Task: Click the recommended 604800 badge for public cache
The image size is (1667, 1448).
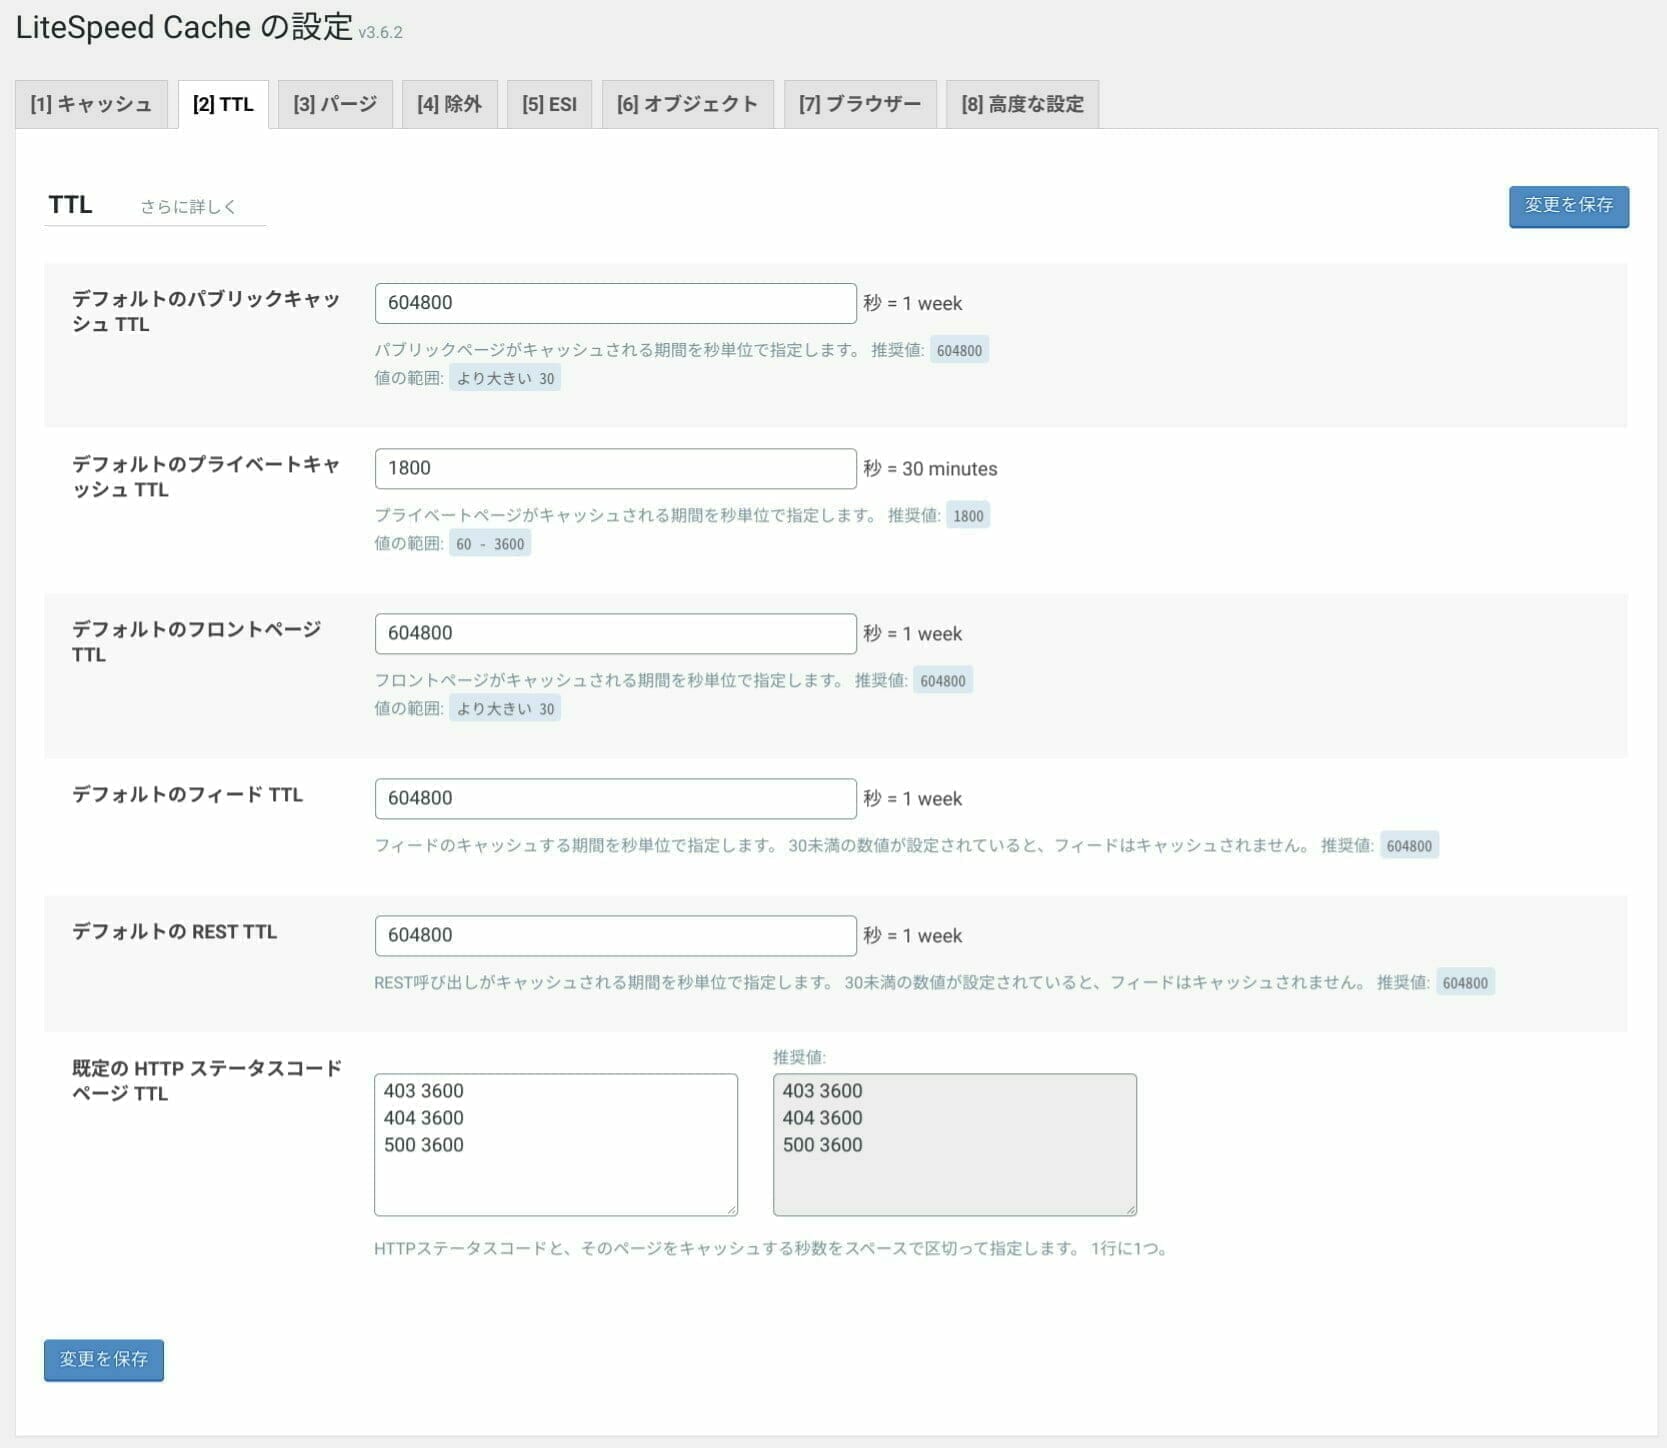Action: (x=959, y=350)
